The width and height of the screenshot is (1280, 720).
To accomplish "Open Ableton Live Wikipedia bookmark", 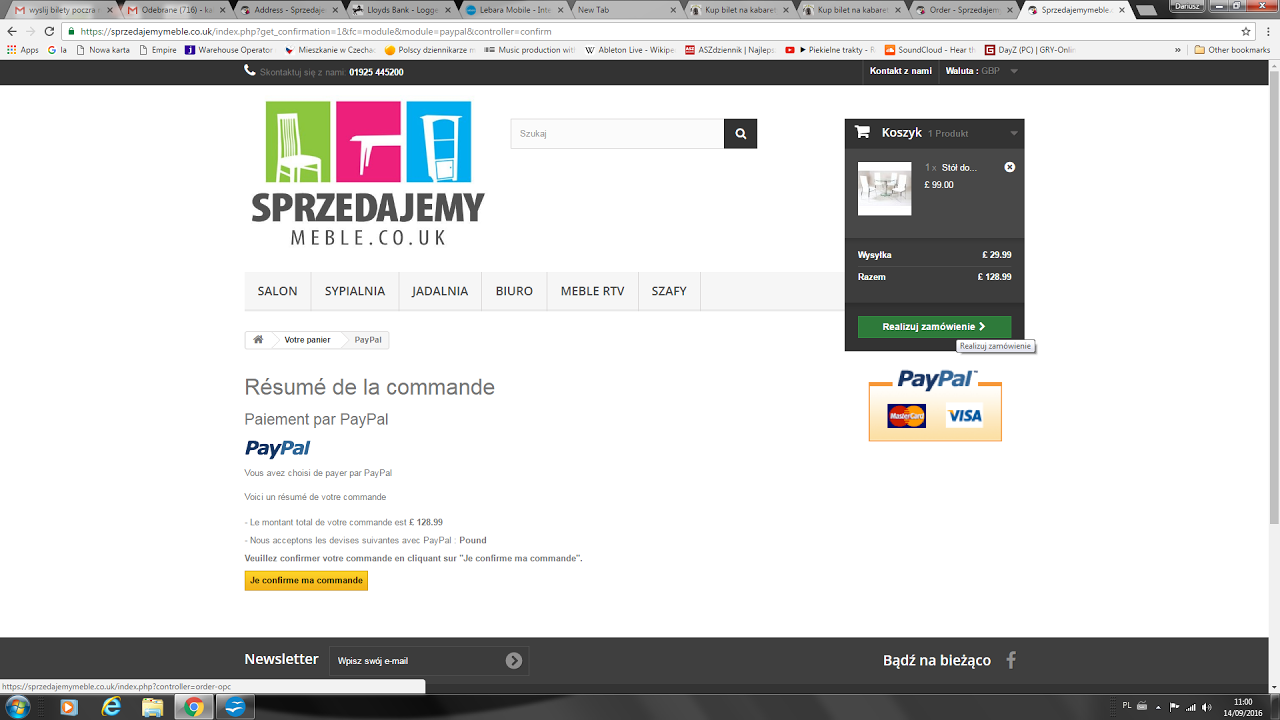I will coord(630,50).
